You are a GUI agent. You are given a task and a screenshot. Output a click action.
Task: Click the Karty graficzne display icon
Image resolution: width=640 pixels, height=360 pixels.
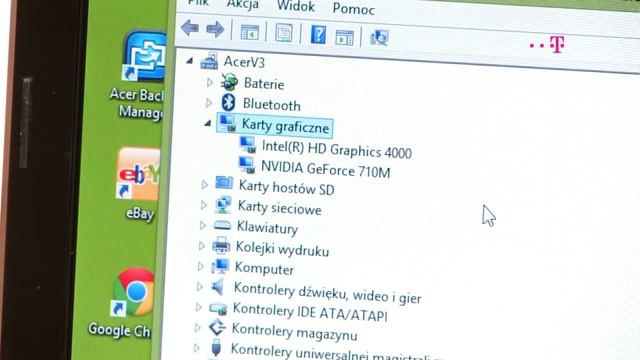pyautogui.click(x=228, y=122)
